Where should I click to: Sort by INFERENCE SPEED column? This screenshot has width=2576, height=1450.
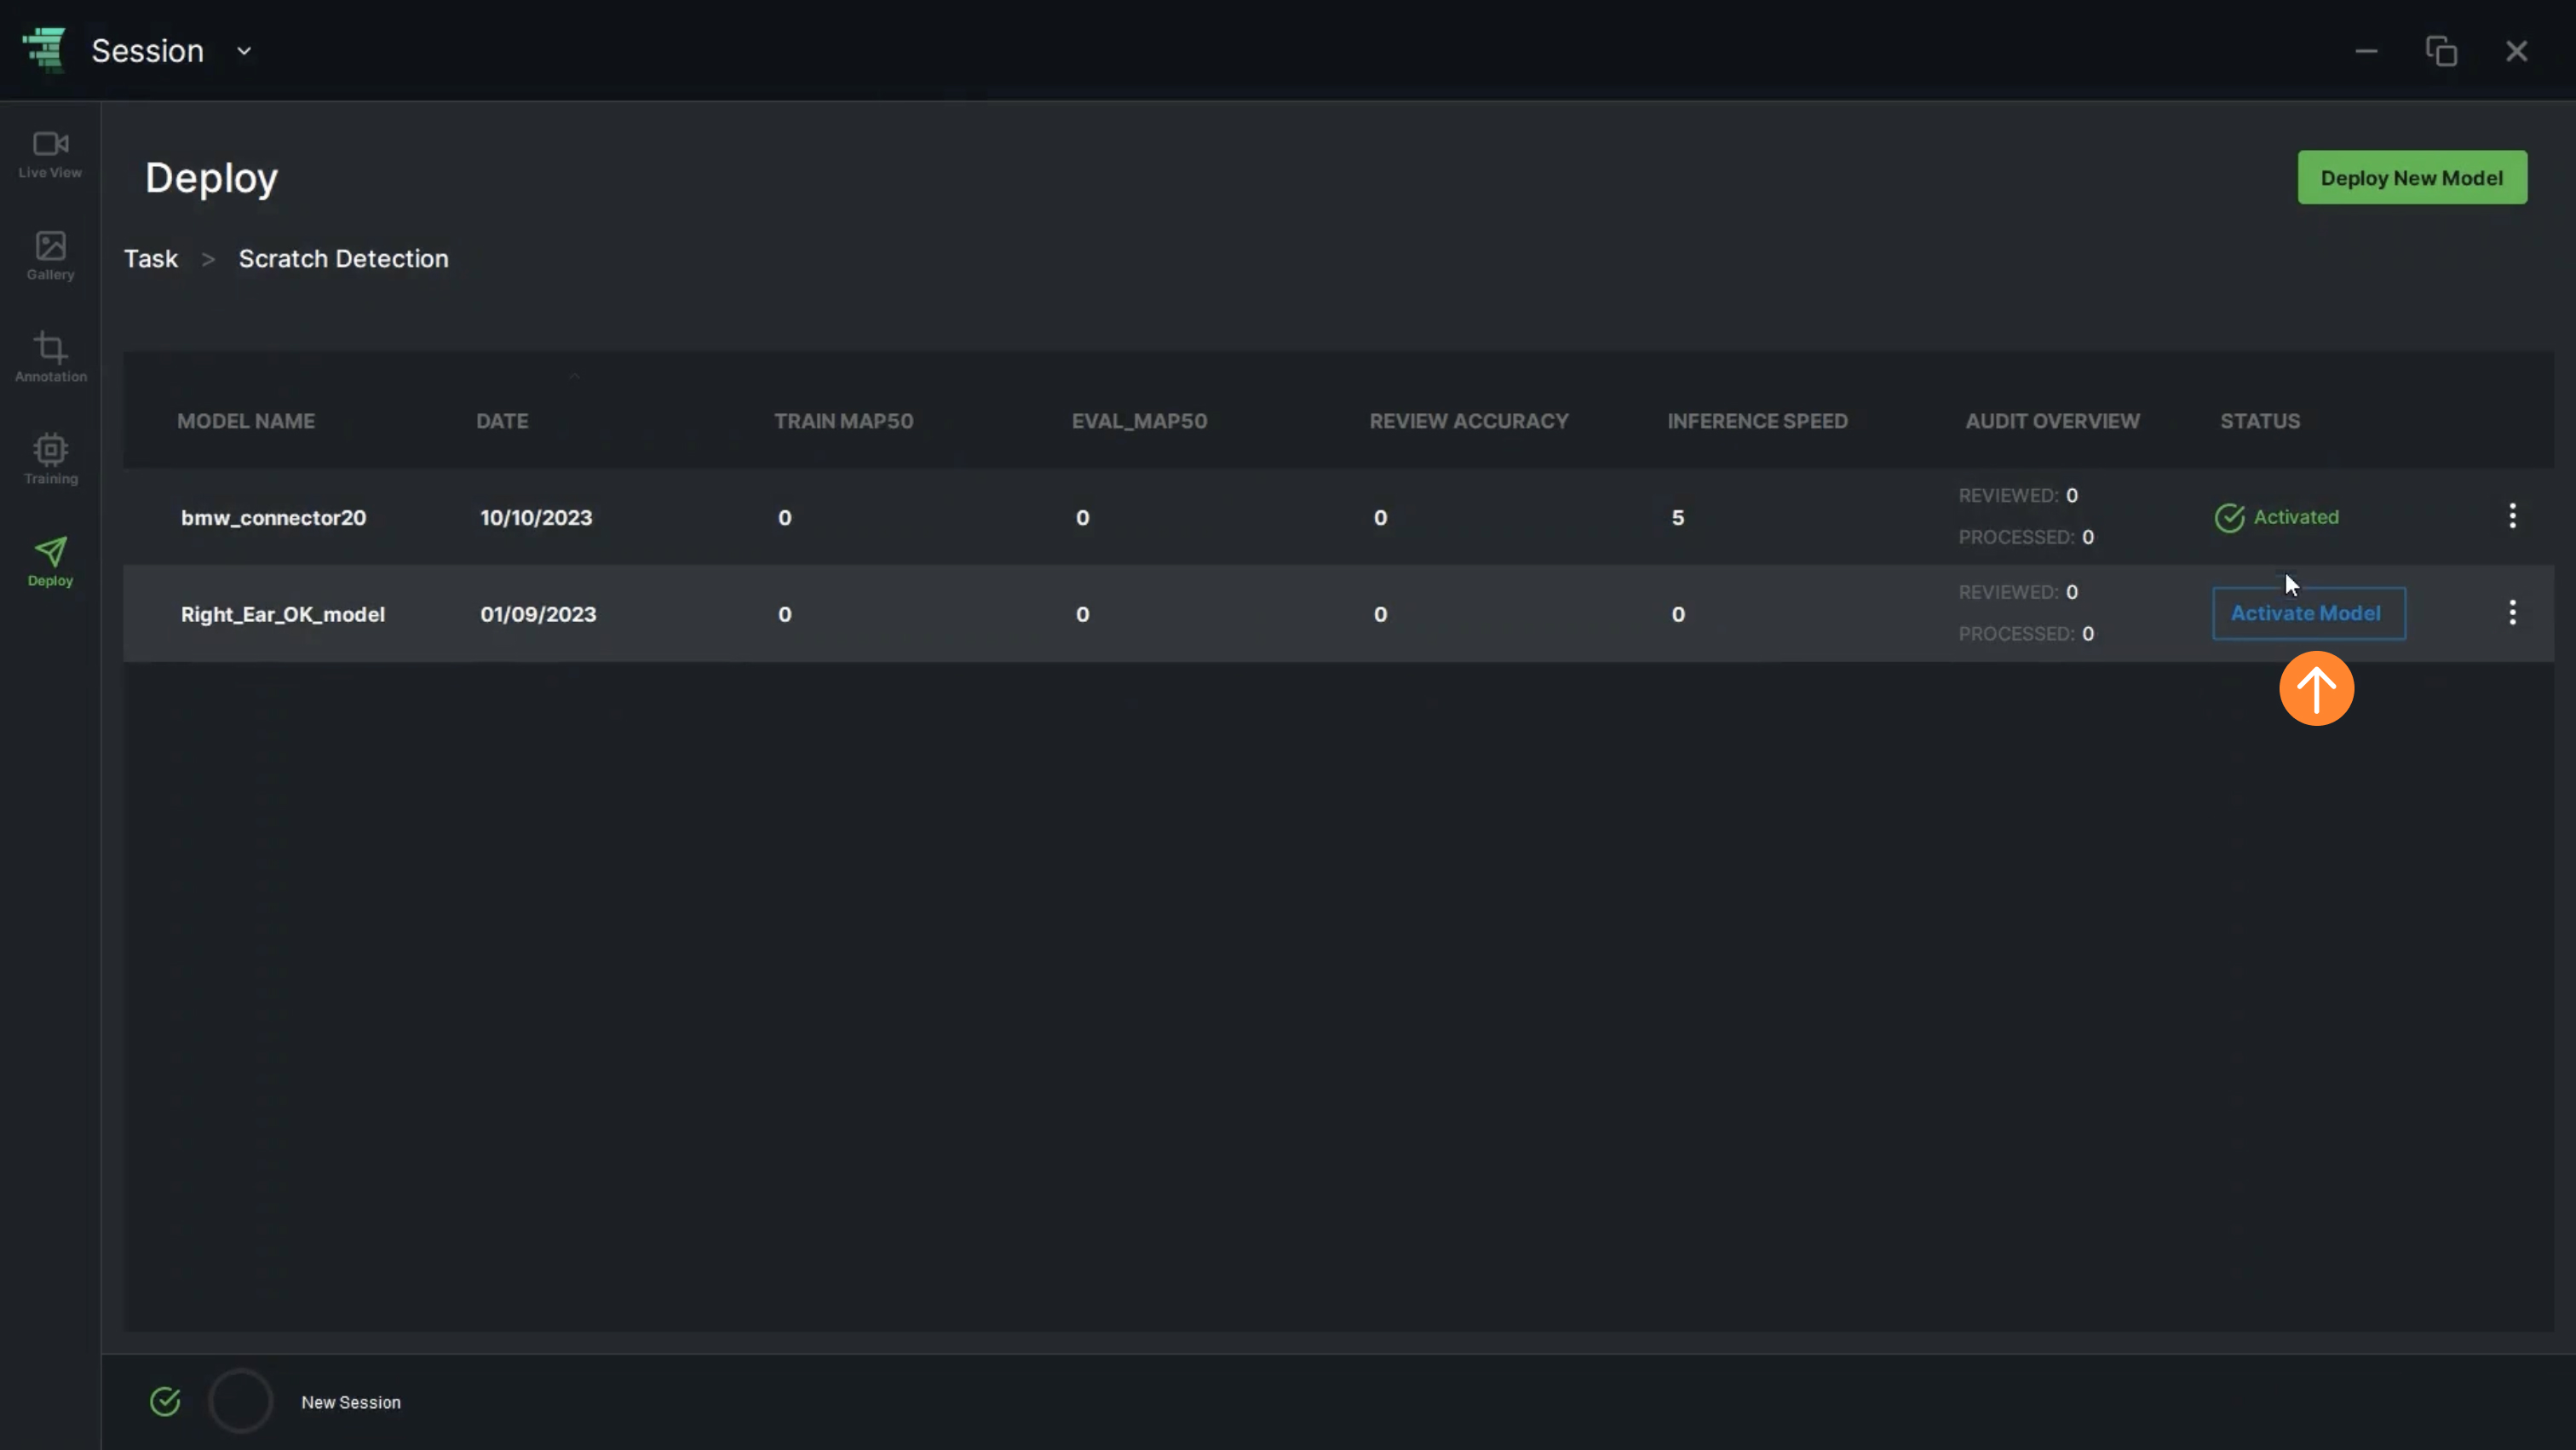(x=1757, y=421)
